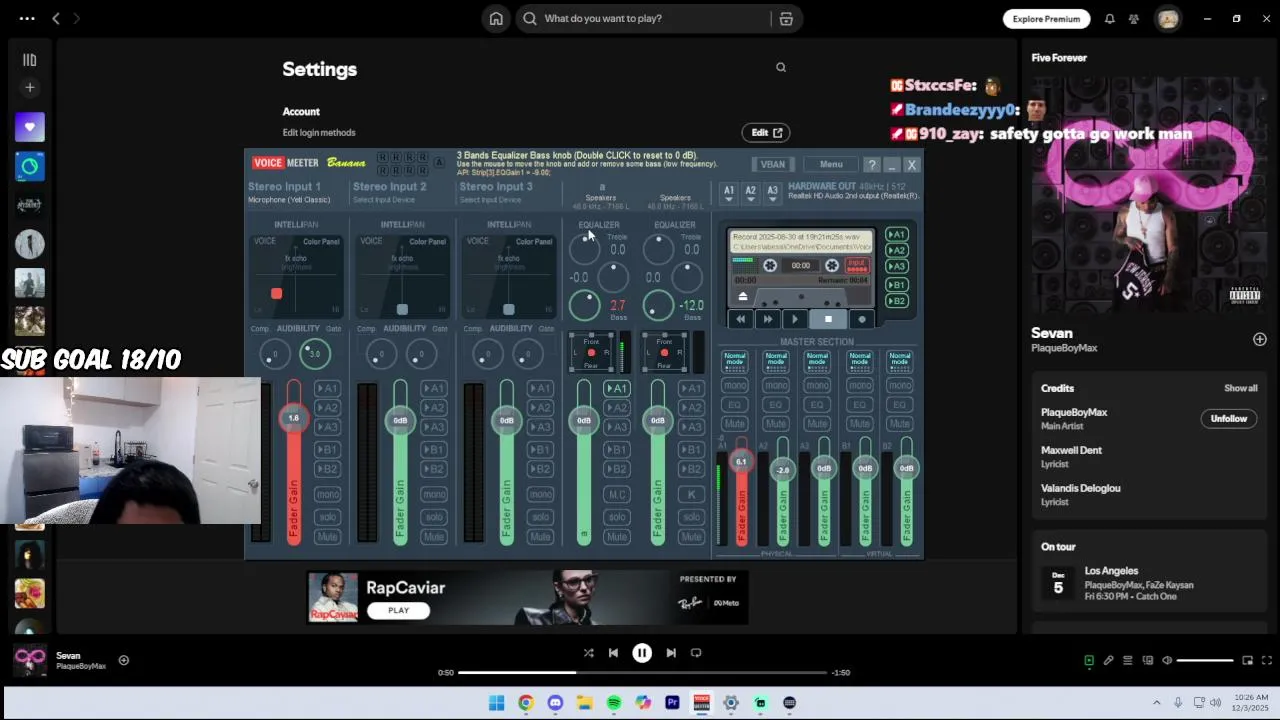Add Sevan to Liked Songs in player bar
1280x720 pixels.
coord(124,660)
